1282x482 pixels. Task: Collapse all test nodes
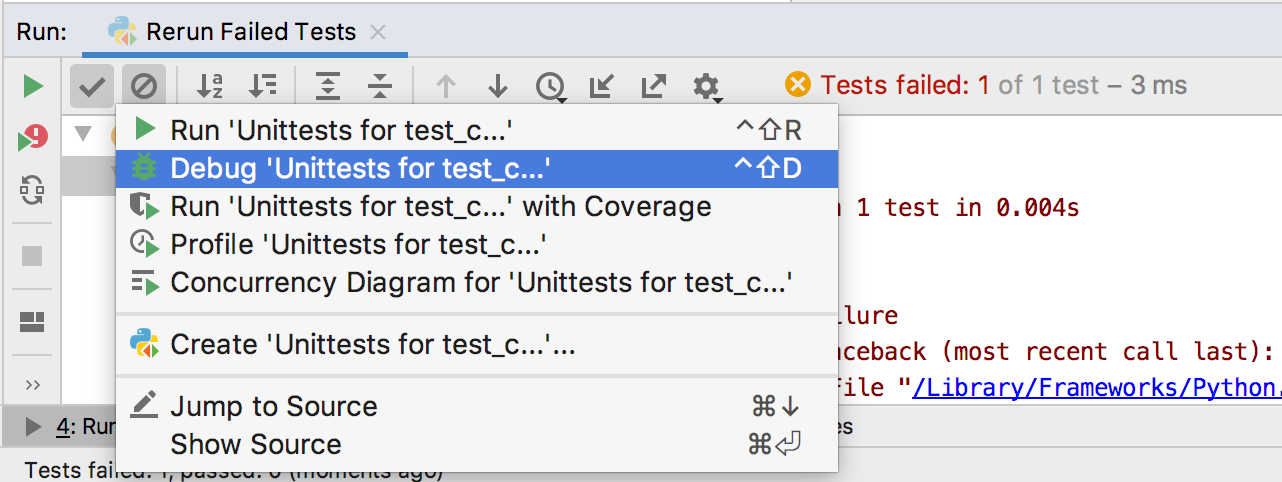pyautogui.click(x=379, y=86)
